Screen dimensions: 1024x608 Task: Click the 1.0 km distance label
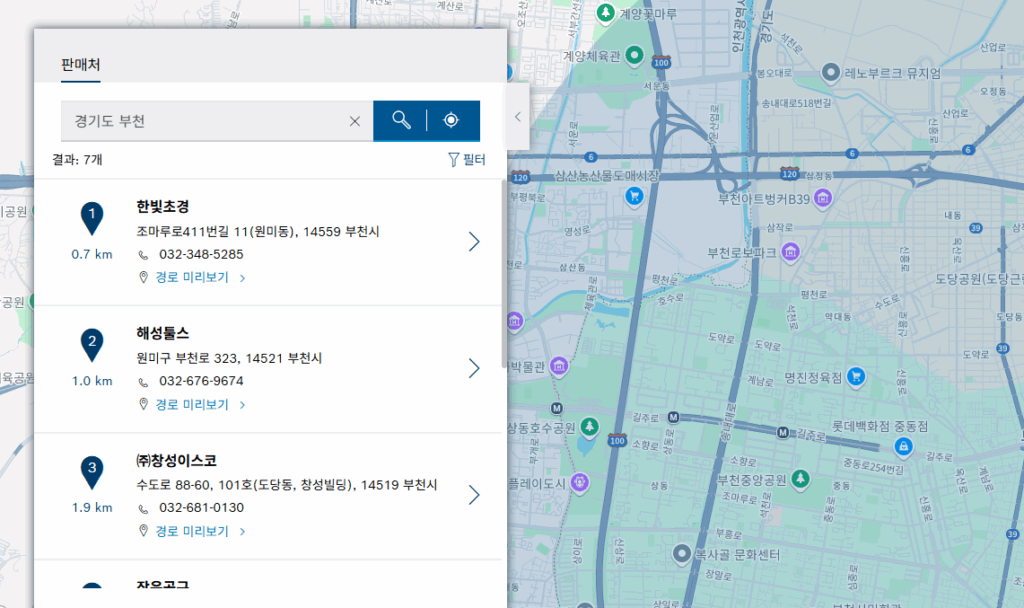point(92,381)
